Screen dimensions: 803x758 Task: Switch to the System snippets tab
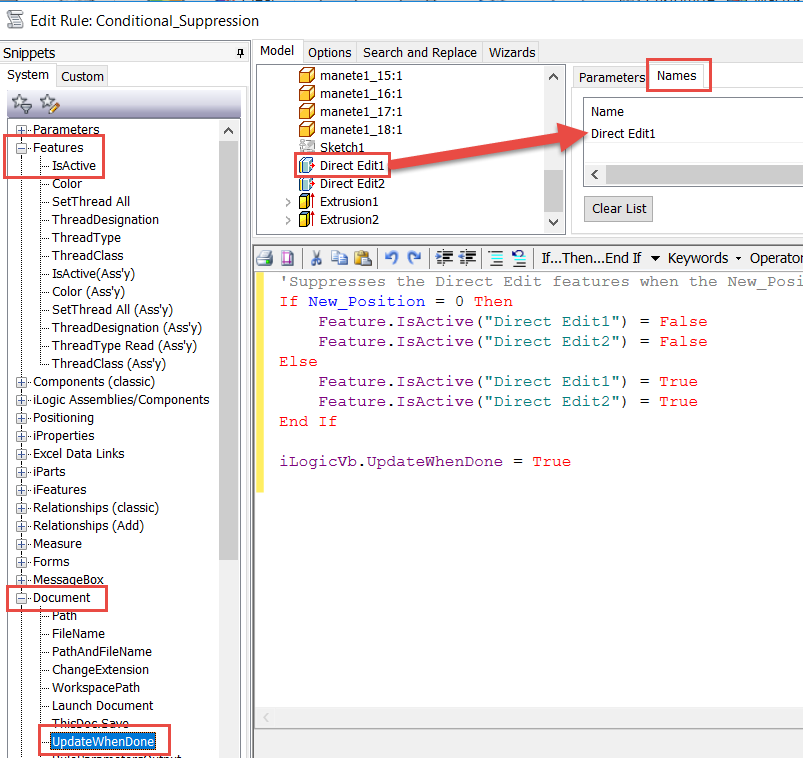point(28,75)
